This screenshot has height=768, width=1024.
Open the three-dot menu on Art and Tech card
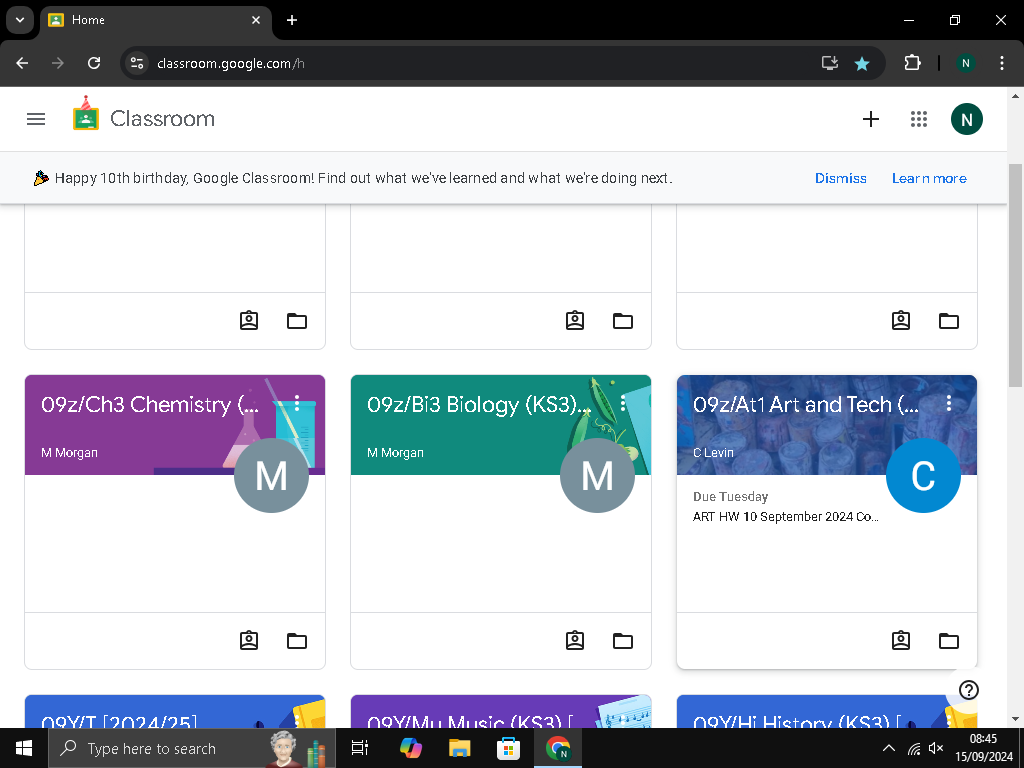(949, 403)
